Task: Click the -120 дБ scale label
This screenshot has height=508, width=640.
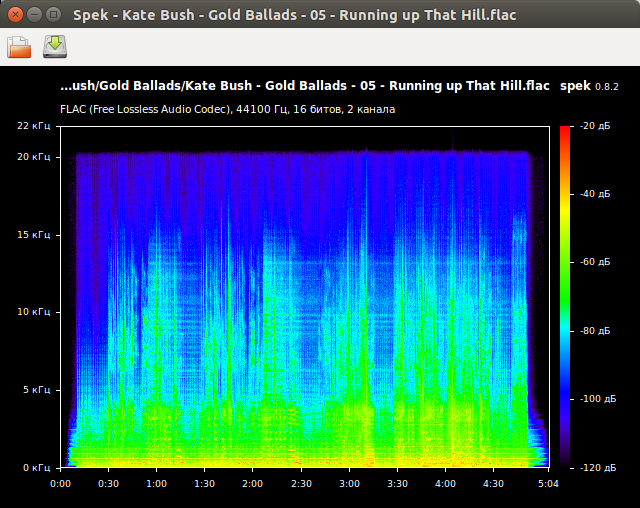Action: pos(593,467)
